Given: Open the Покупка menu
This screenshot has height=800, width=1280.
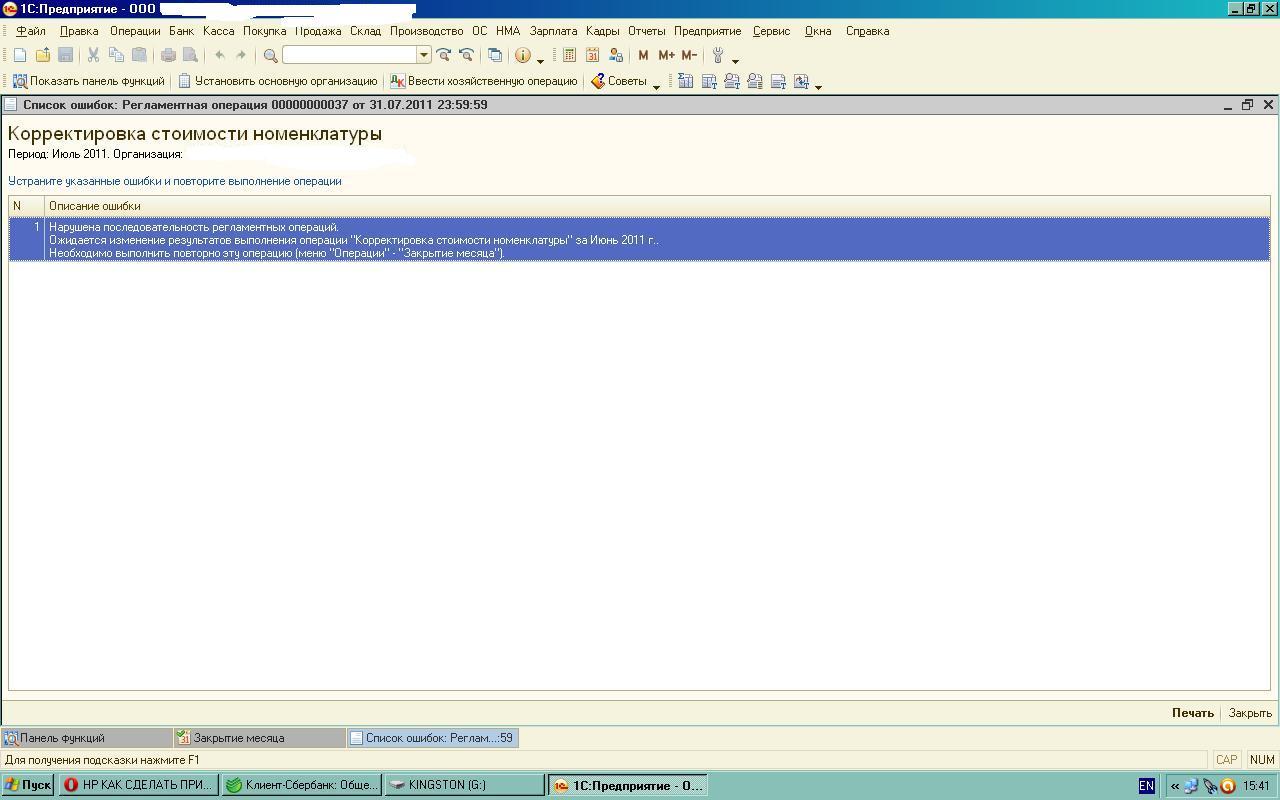Looking at the screenshot, I should click(x=264, y=31).
